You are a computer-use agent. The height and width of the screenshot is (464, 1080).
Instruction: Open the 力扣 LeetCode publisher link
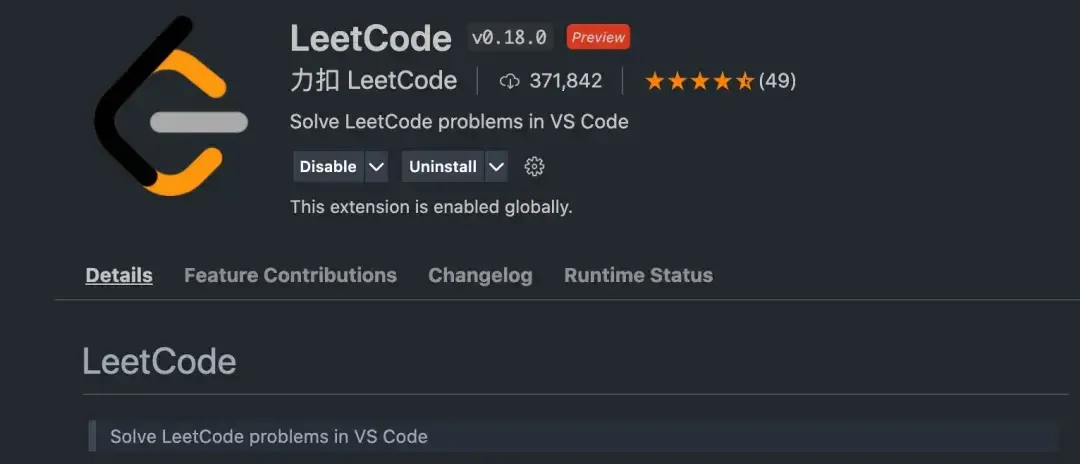373,81
